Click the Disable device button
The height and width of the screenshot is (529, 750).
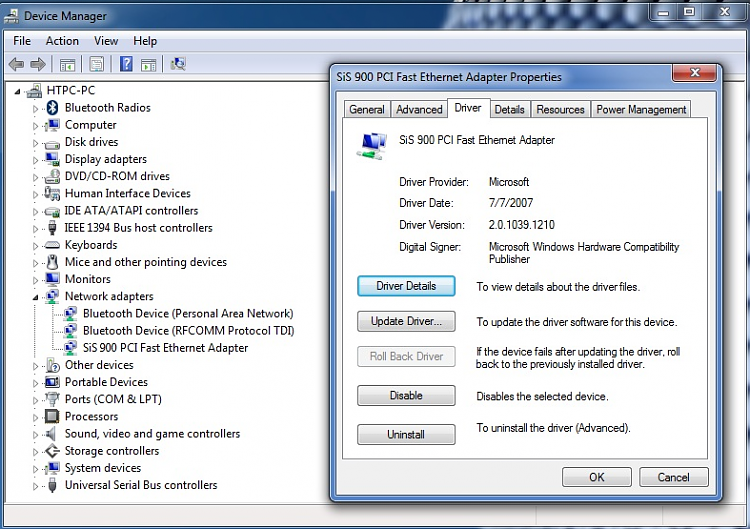point(406,396)
